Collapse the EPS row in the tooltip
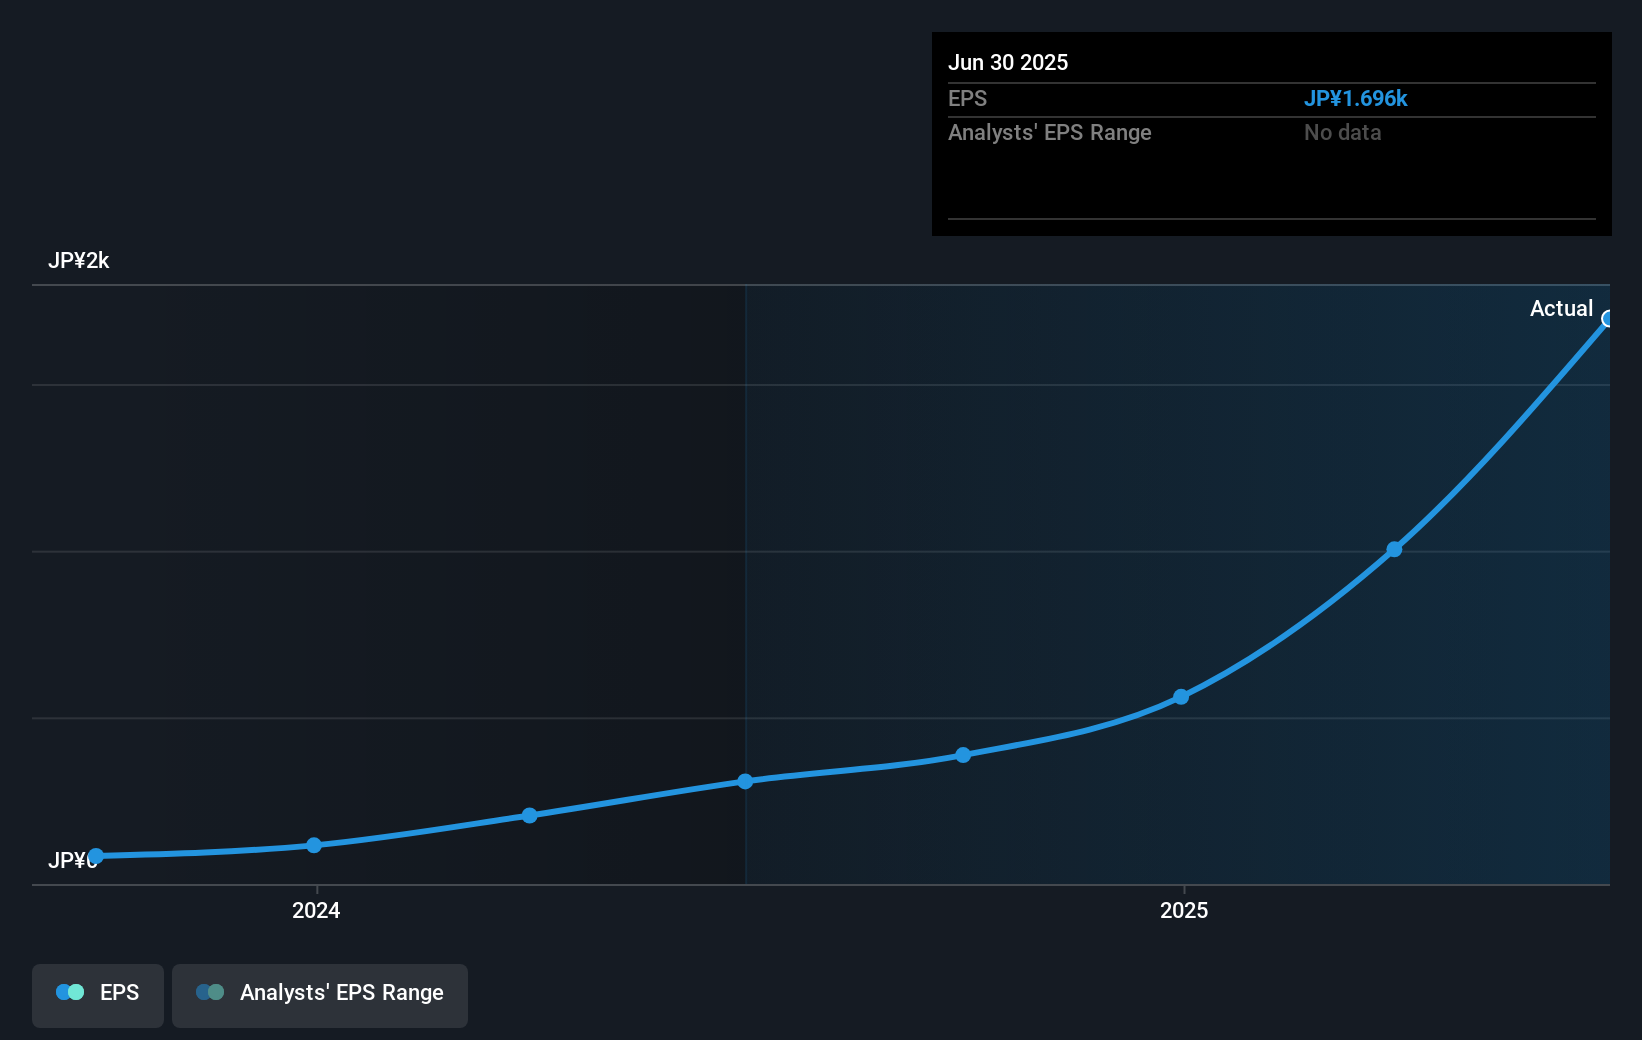Screen dimensions: 1642x1040 [967, 98]
